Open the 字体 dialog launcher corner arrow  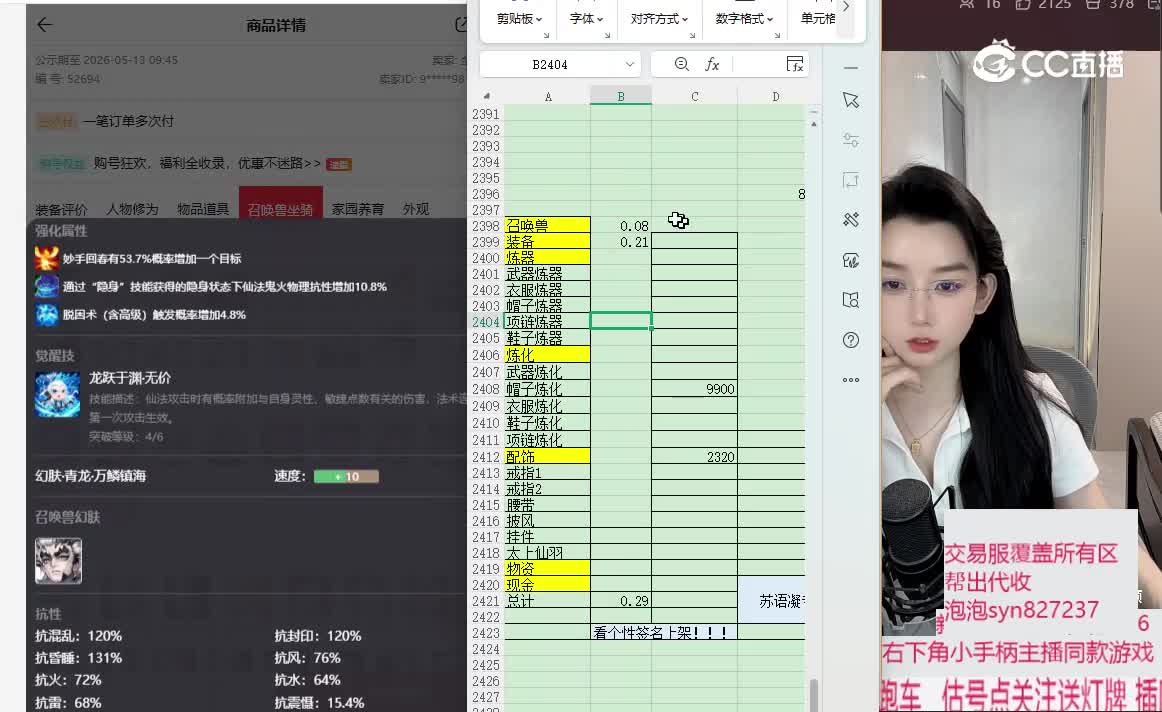point(607,36)
